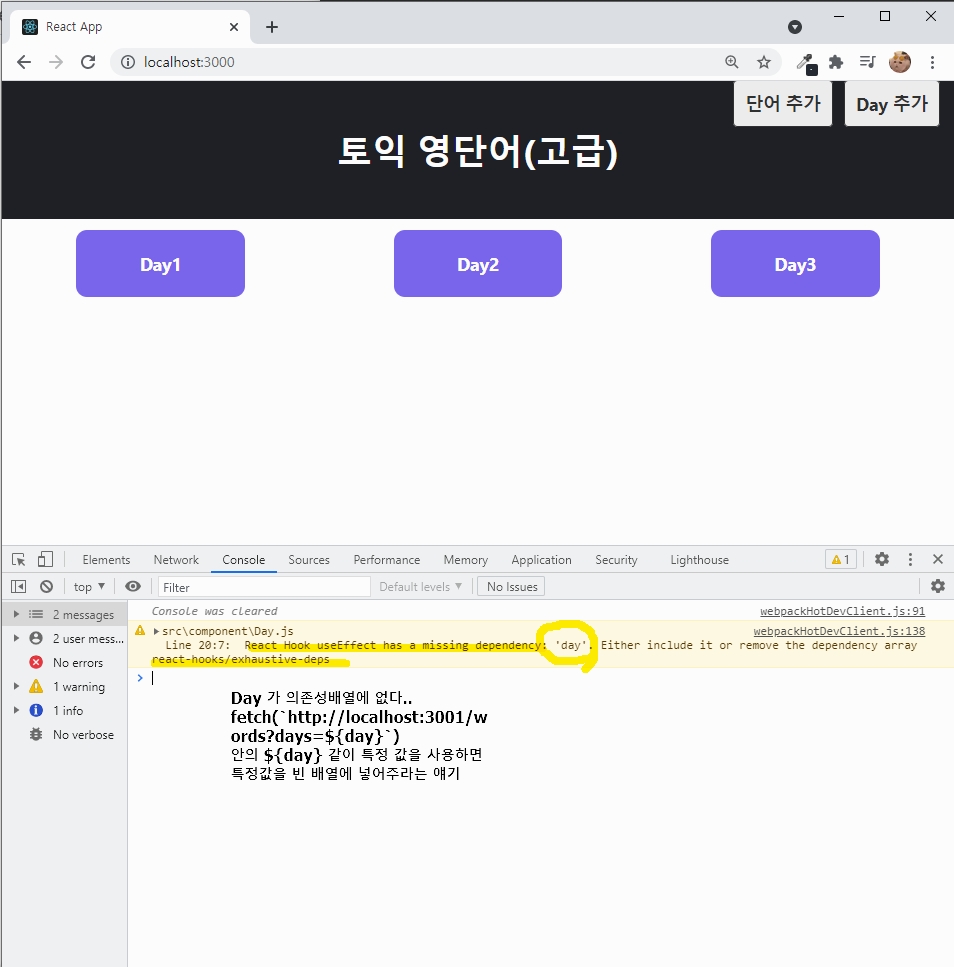Screen dimensions: 954x967
Task: Expand the src\component\Day.js warning entry
Action: [157, 631]
